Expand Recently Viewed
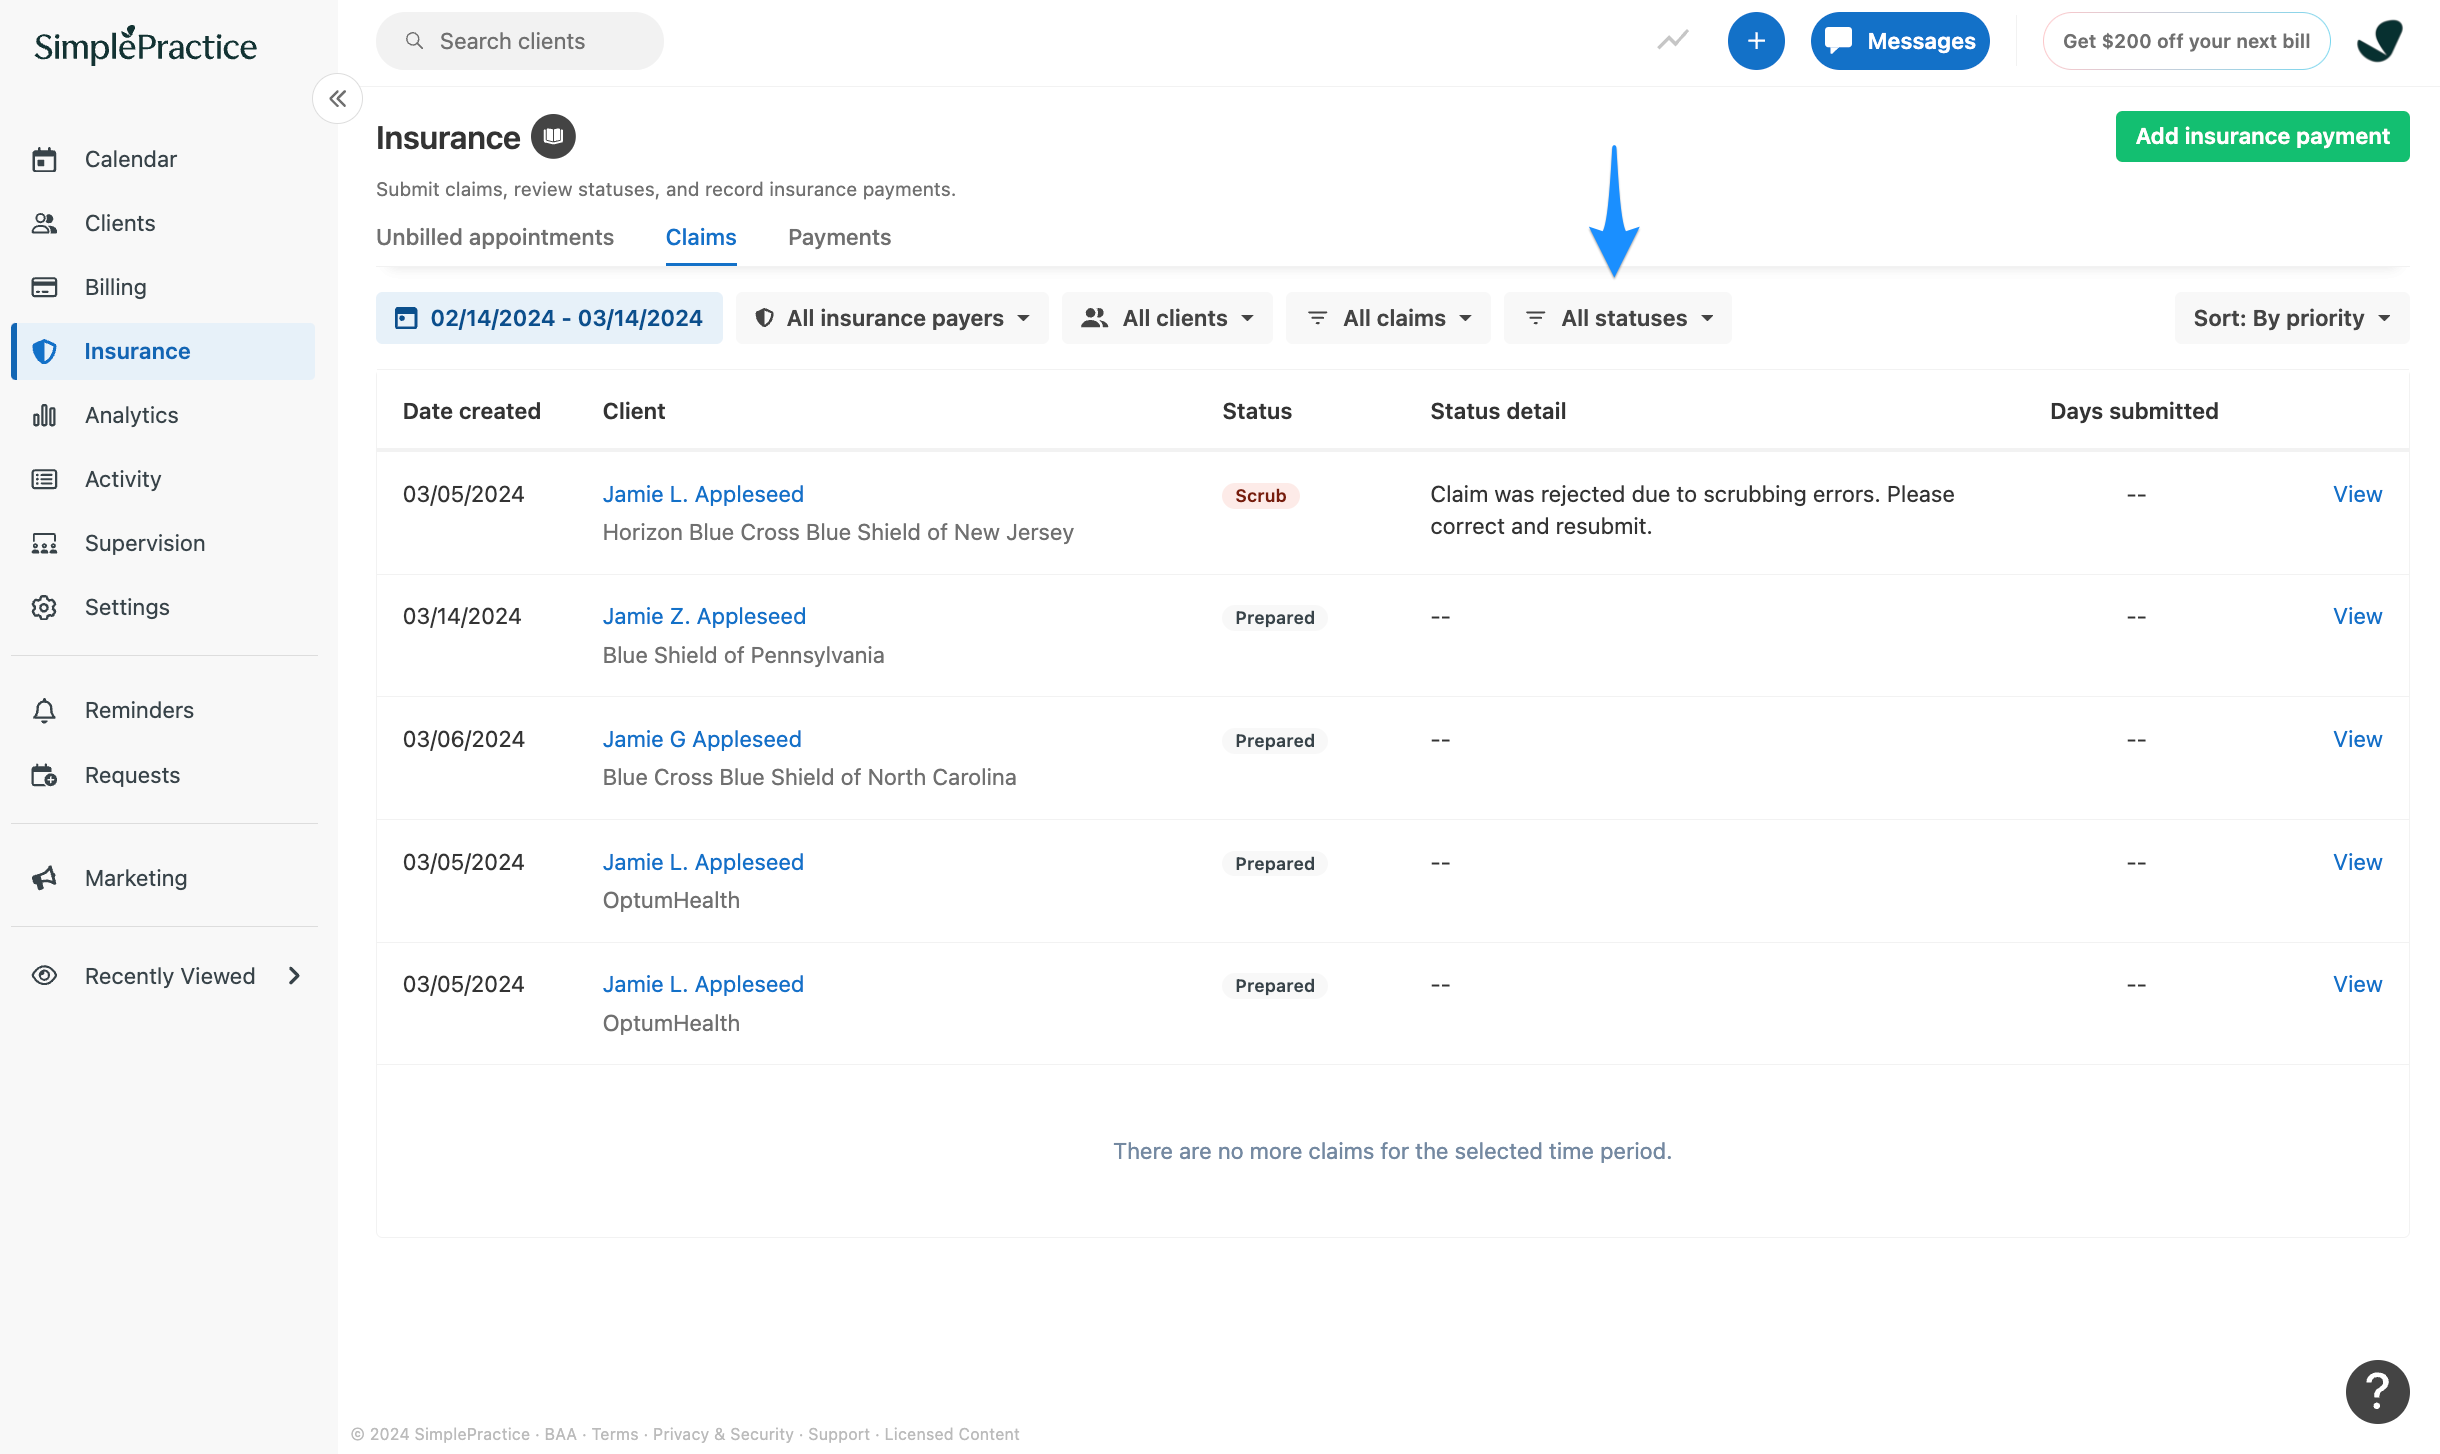Viewport: 2440px width, 1454px height. point(163,976)
